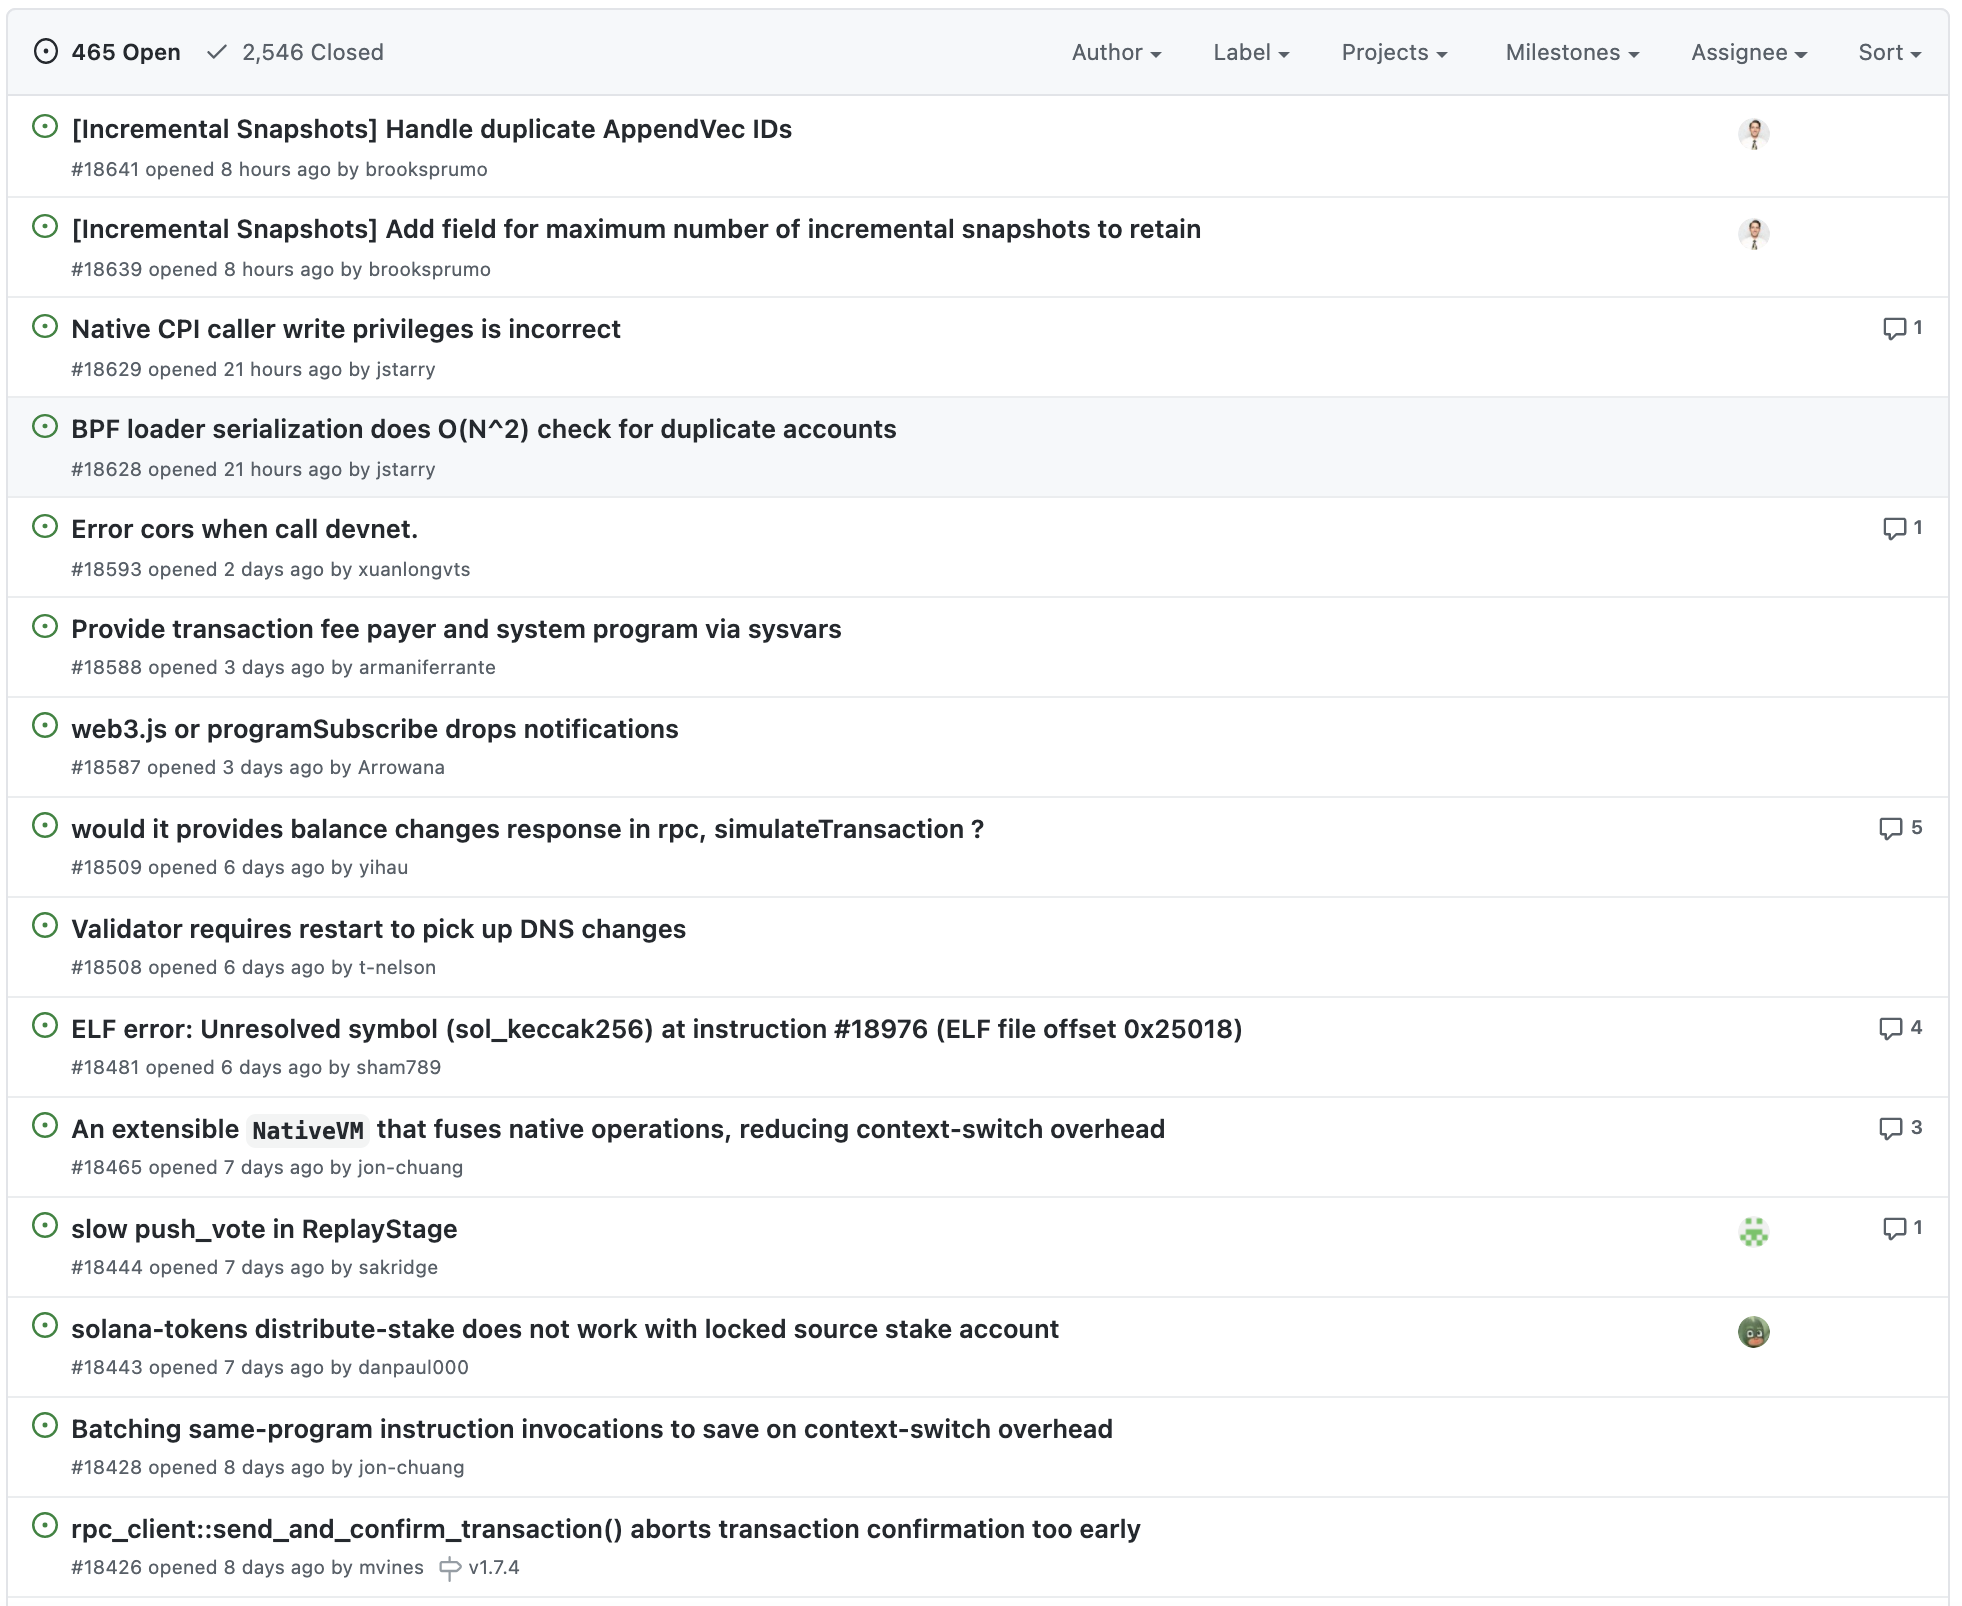This screenshot has height=1606, width=1962.
Task: Open the Label filter dropdown
Action: coord(1250,52)
